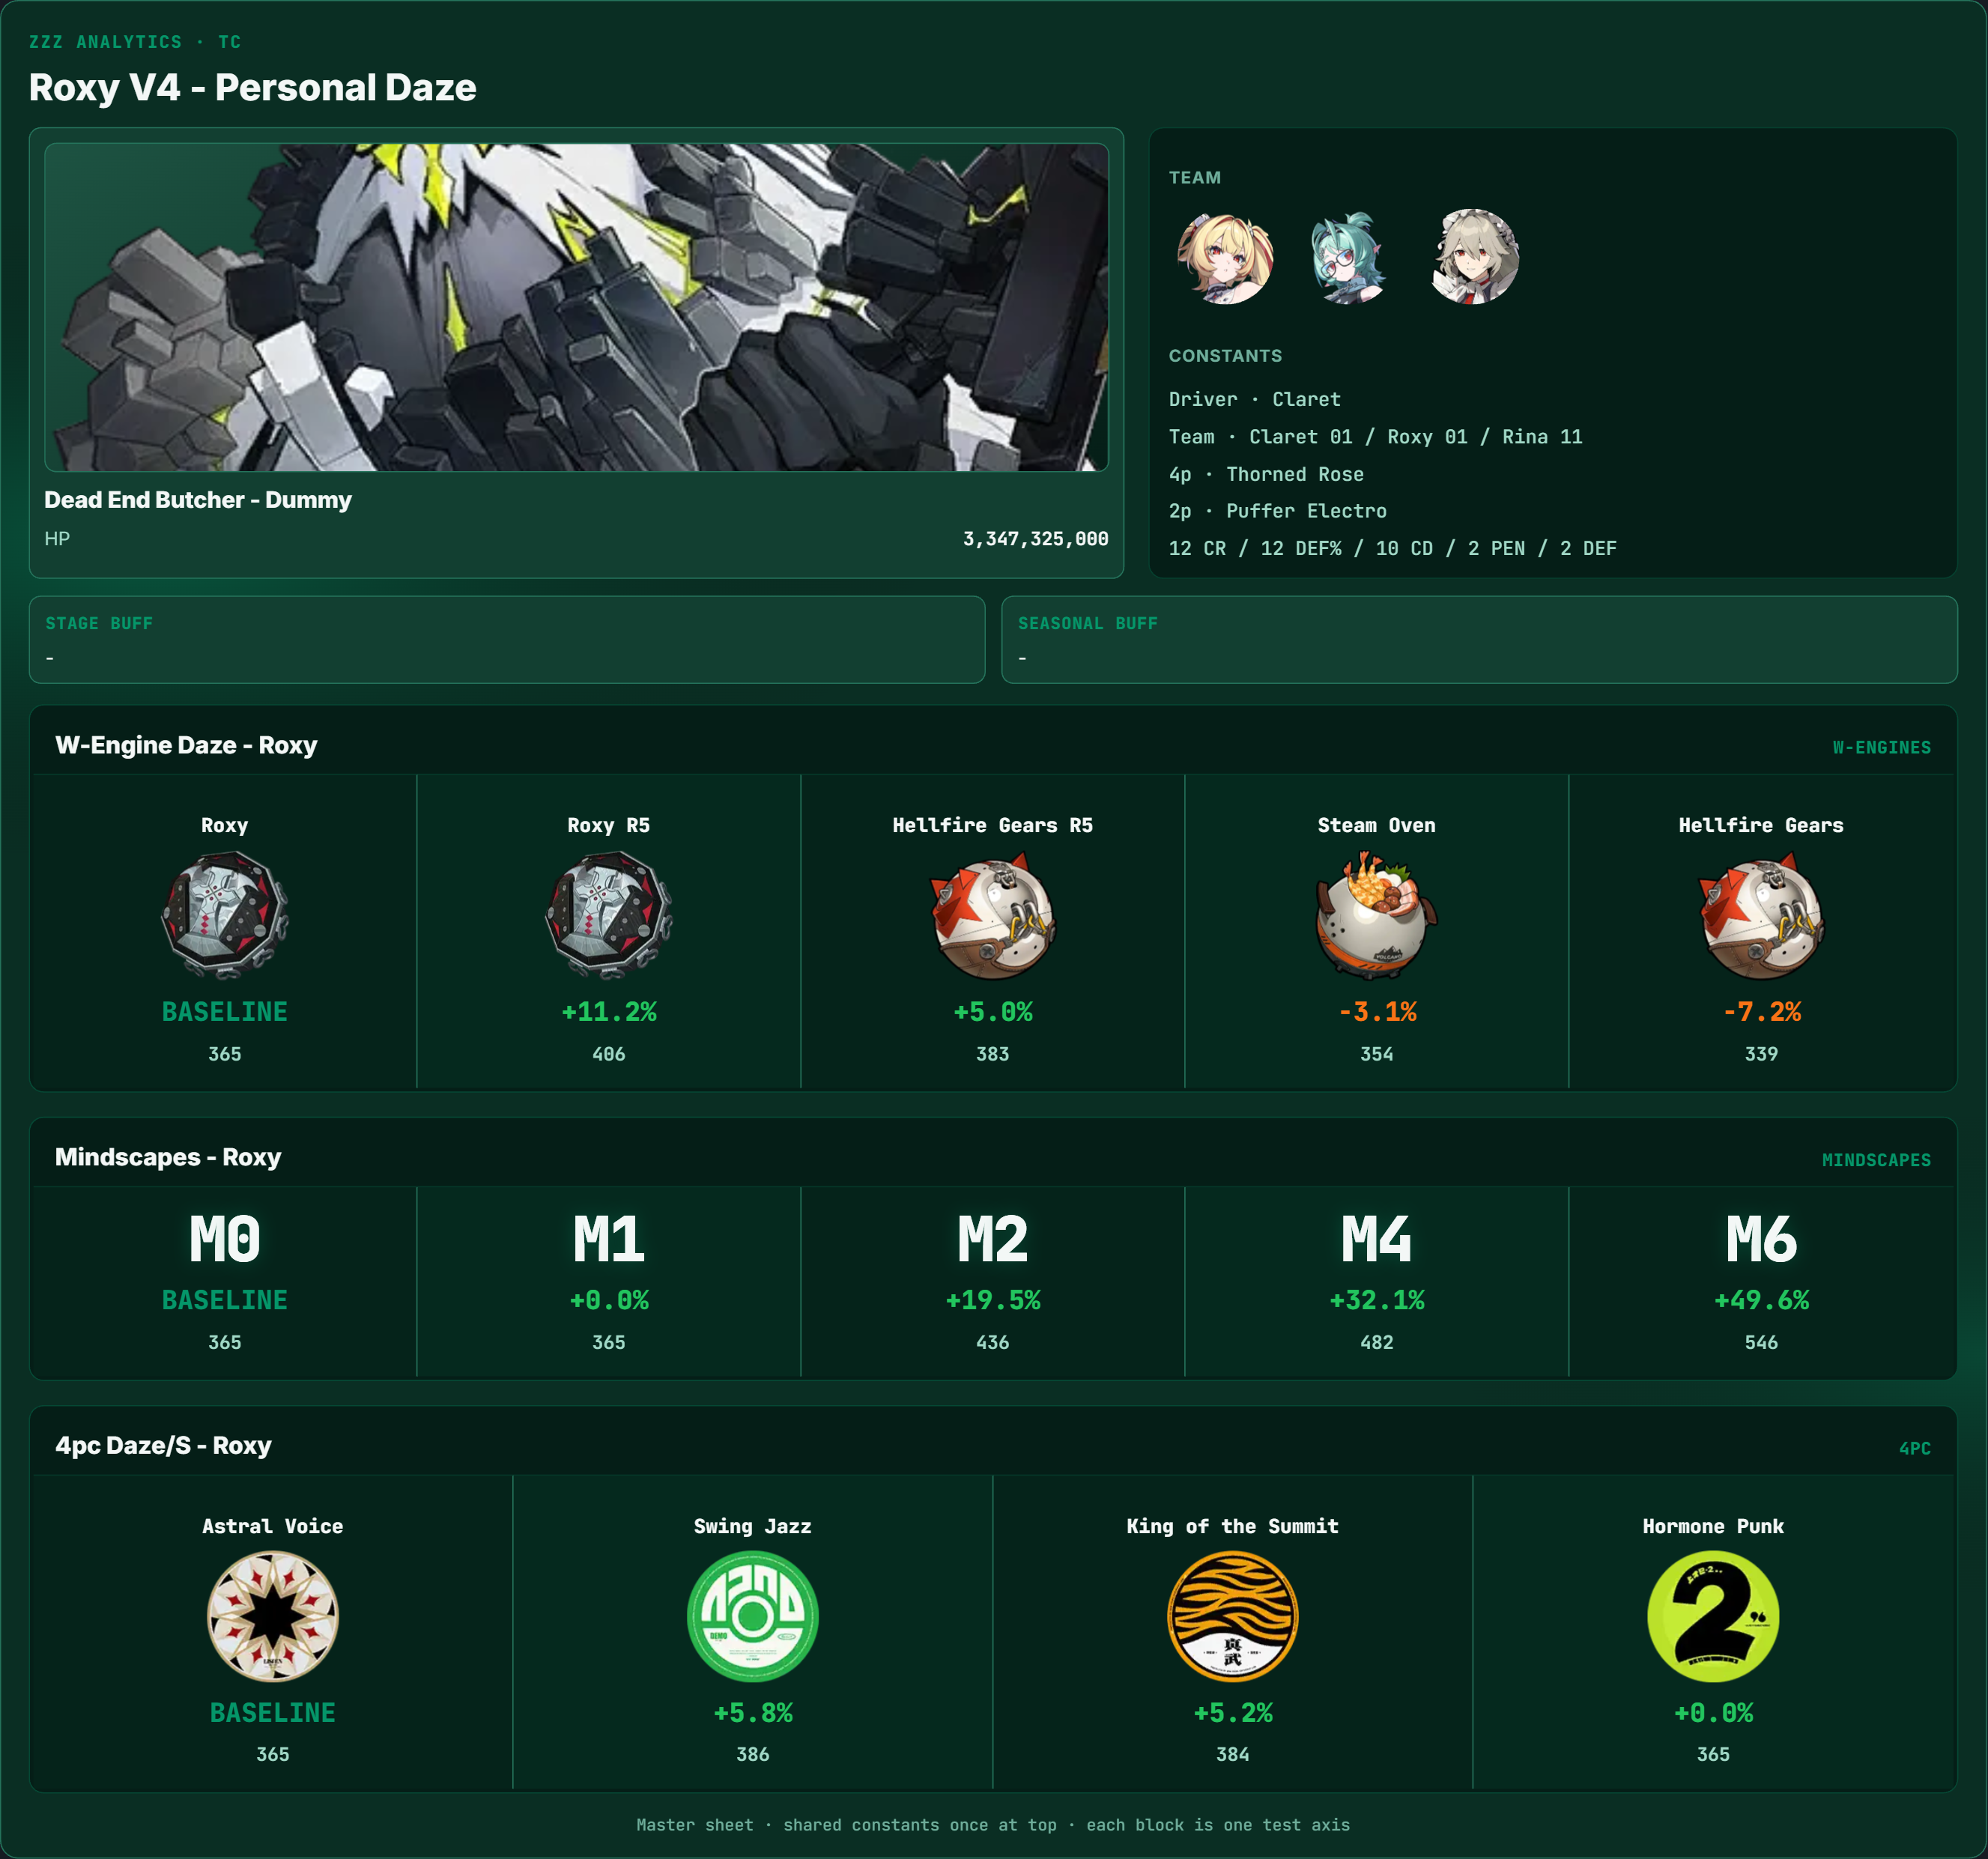Select the 4PC tag label

[1915, 1448]
